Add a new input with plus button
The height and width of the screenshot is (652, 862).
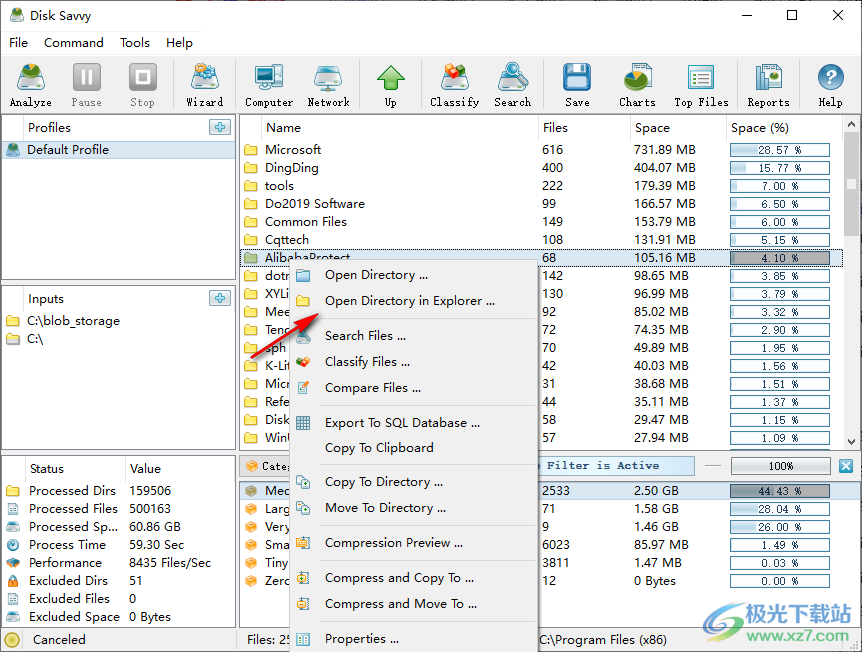tap(220, 298)
